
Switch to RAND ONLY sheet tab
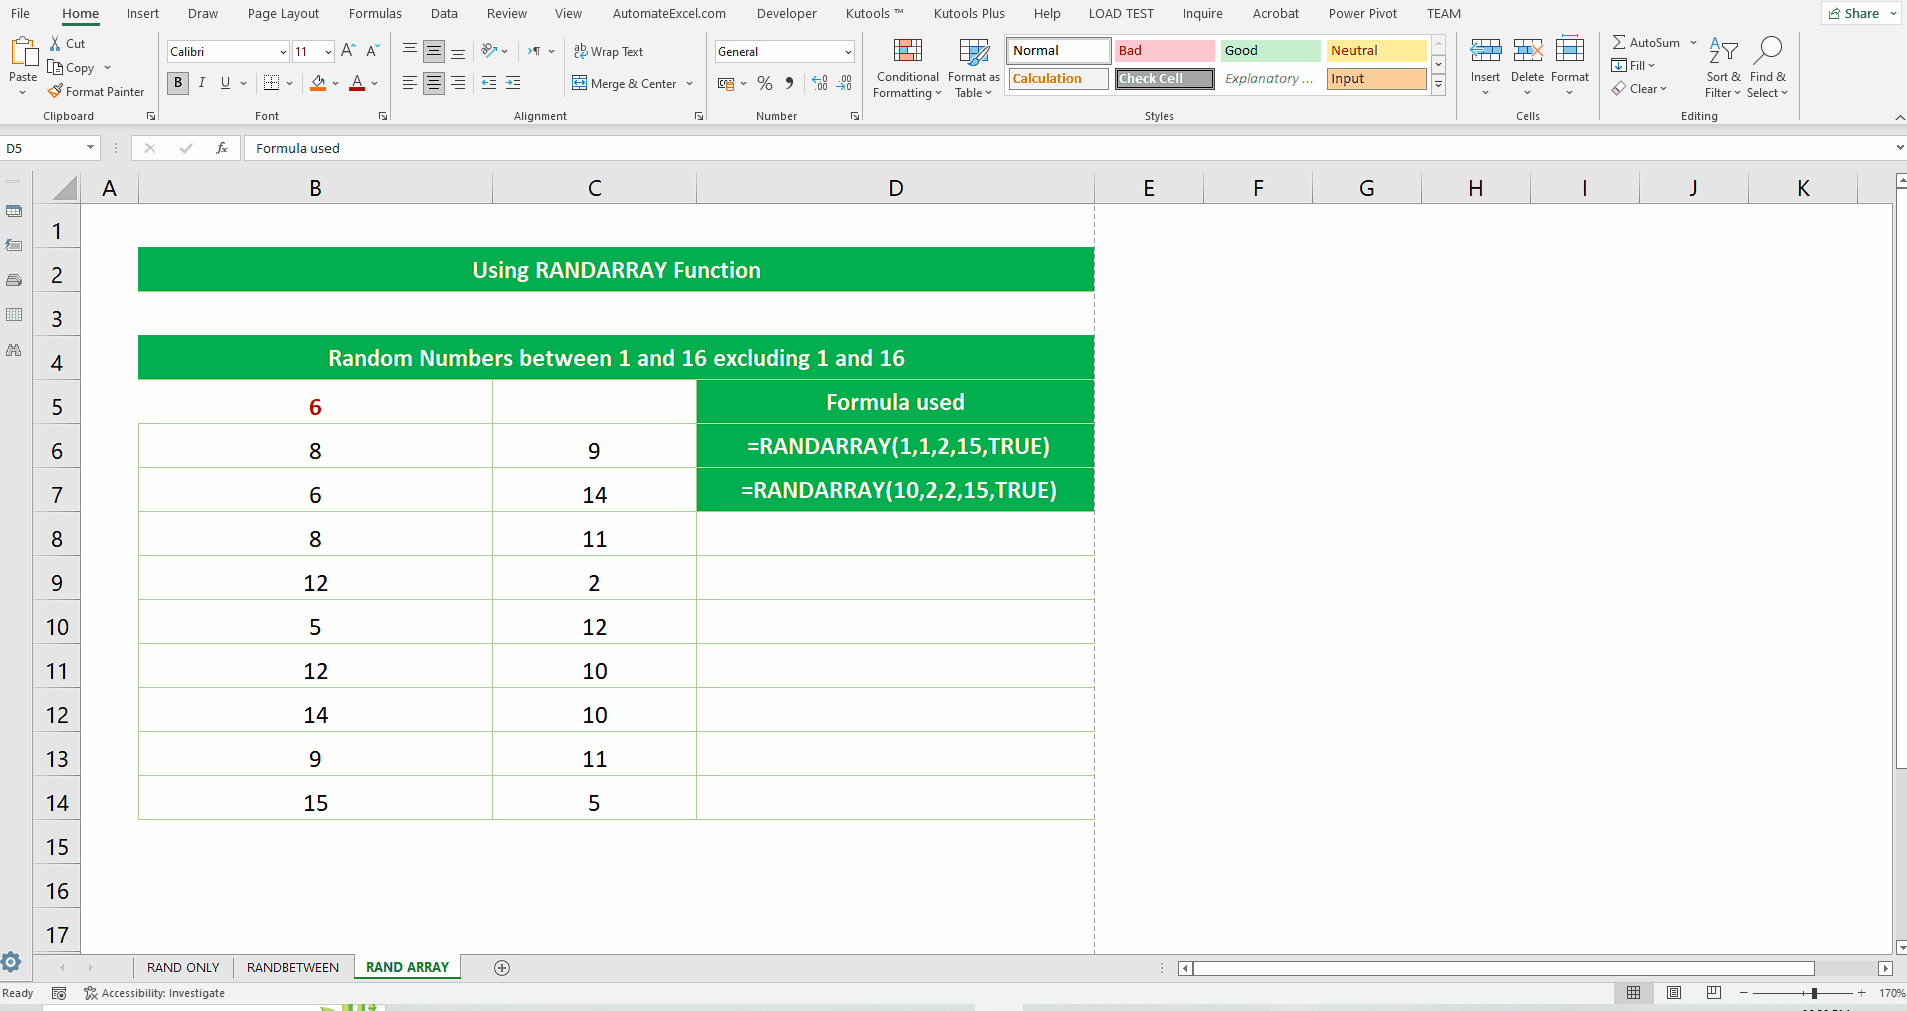[x=183, y=967]
